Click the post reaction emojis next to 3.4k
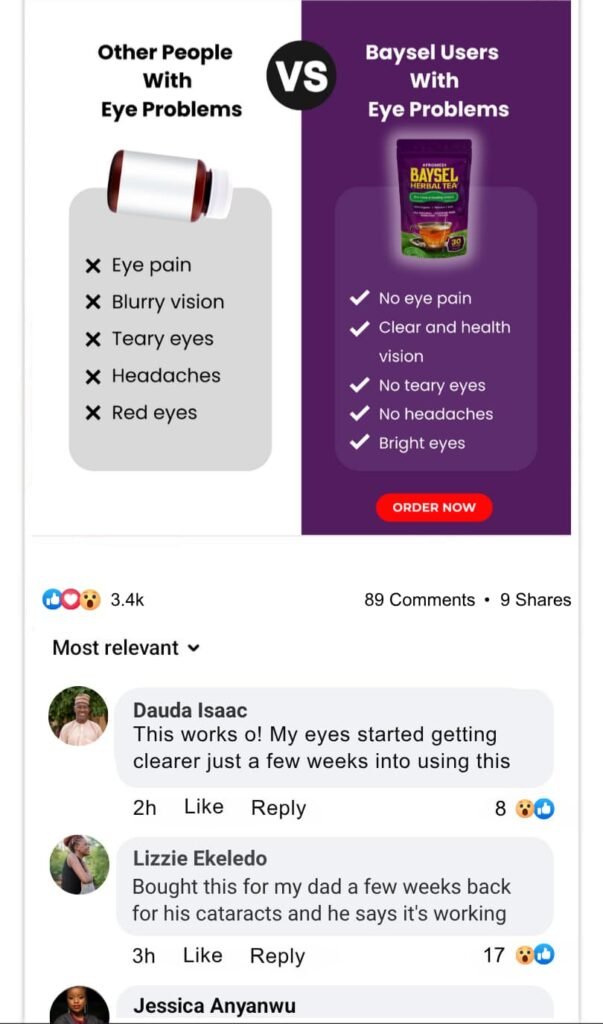This screenshot has width=603, height=1024. [x=71, y=600]
